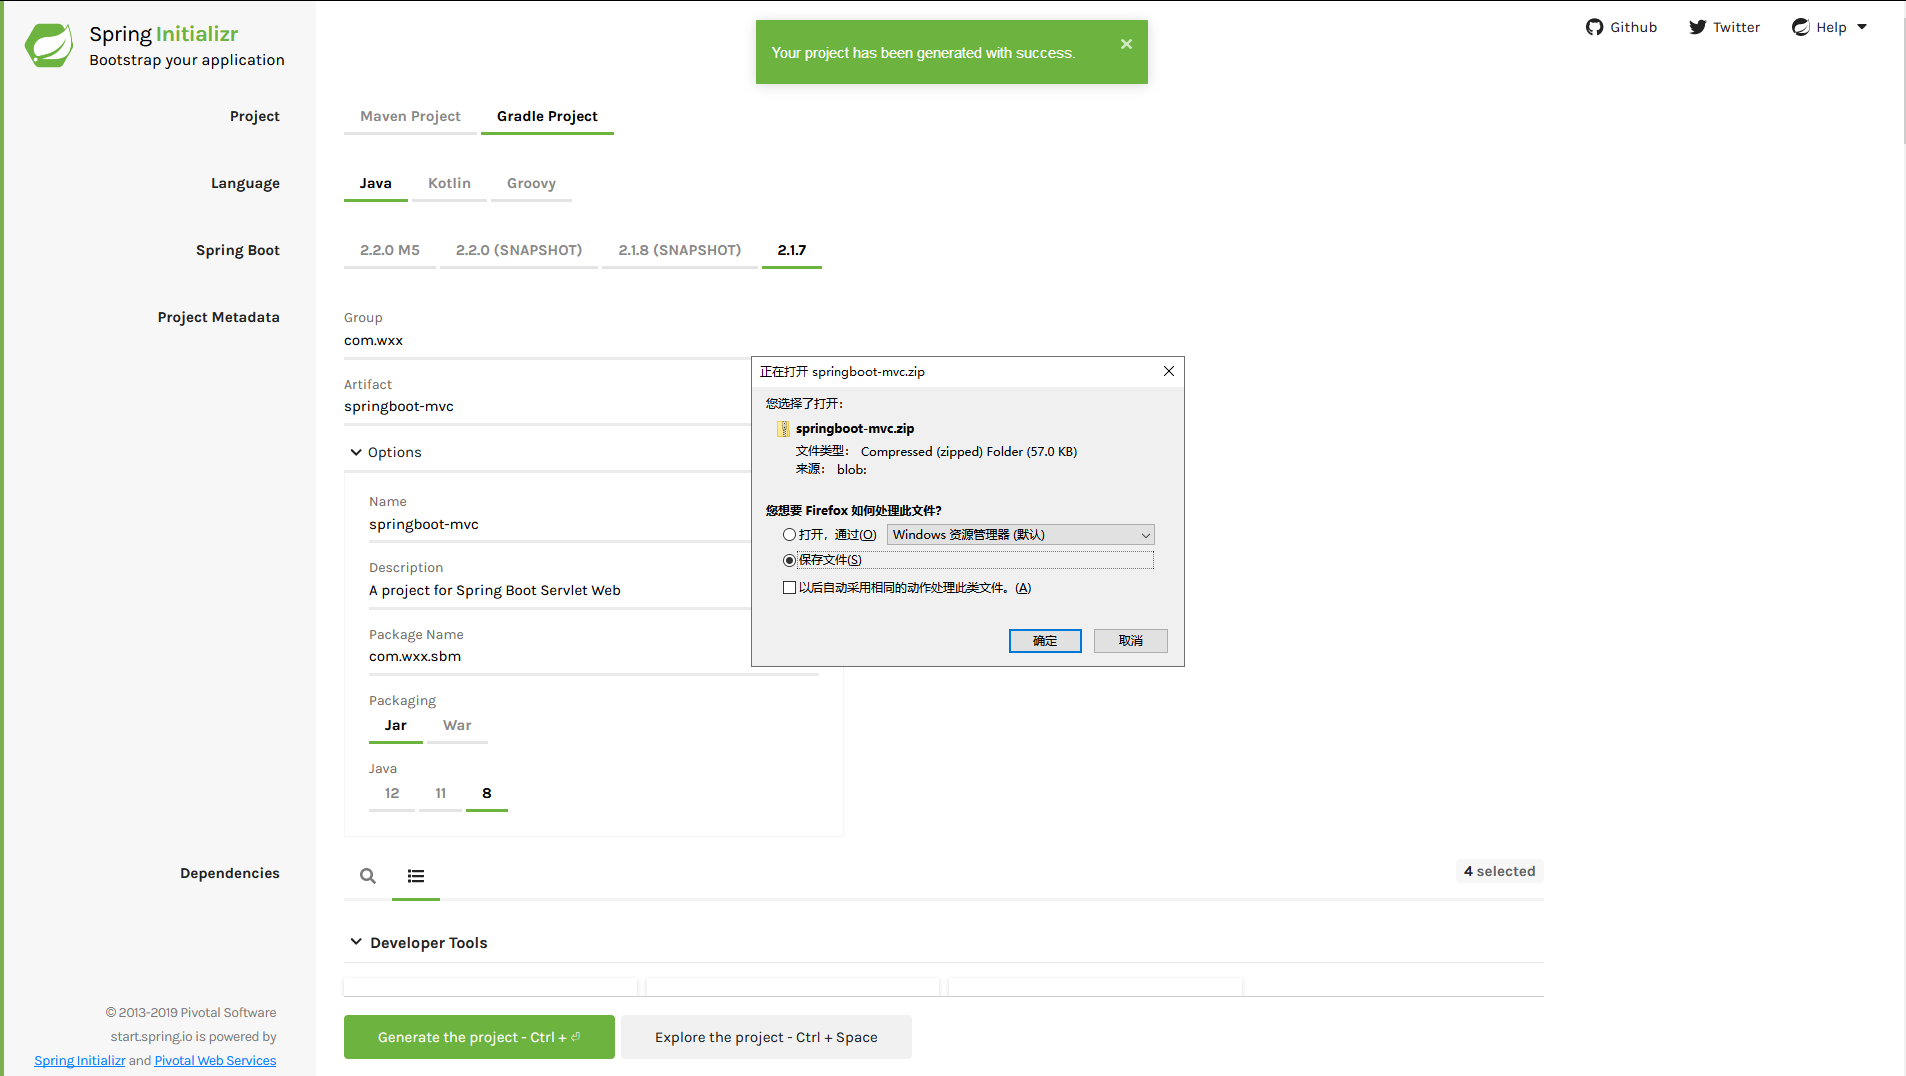
Task: Click Explore the project button
Action: pyautogui.click(x=766, y=1037)
